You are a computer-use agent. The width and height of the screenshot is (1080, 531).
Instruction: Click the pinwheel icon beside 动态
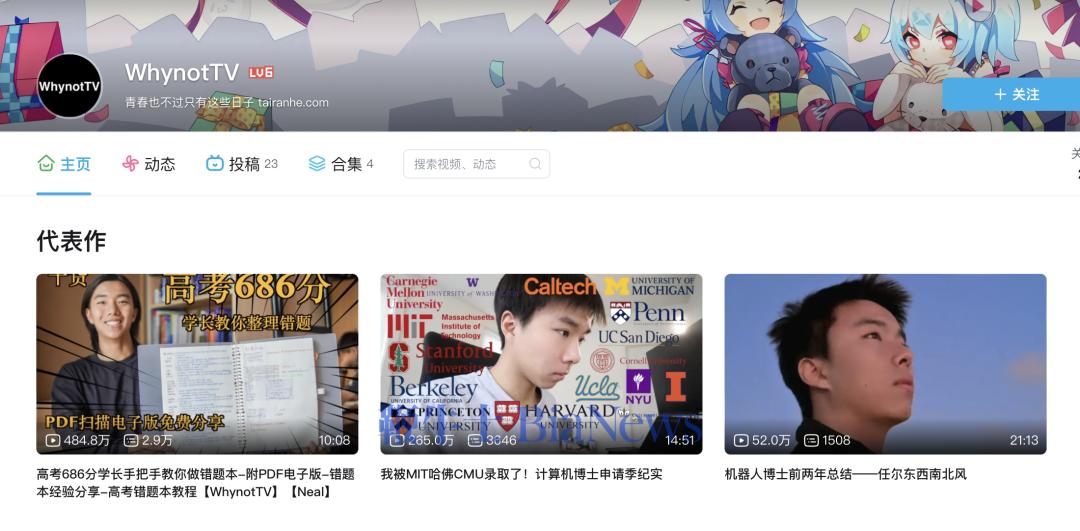click(130, 164)
